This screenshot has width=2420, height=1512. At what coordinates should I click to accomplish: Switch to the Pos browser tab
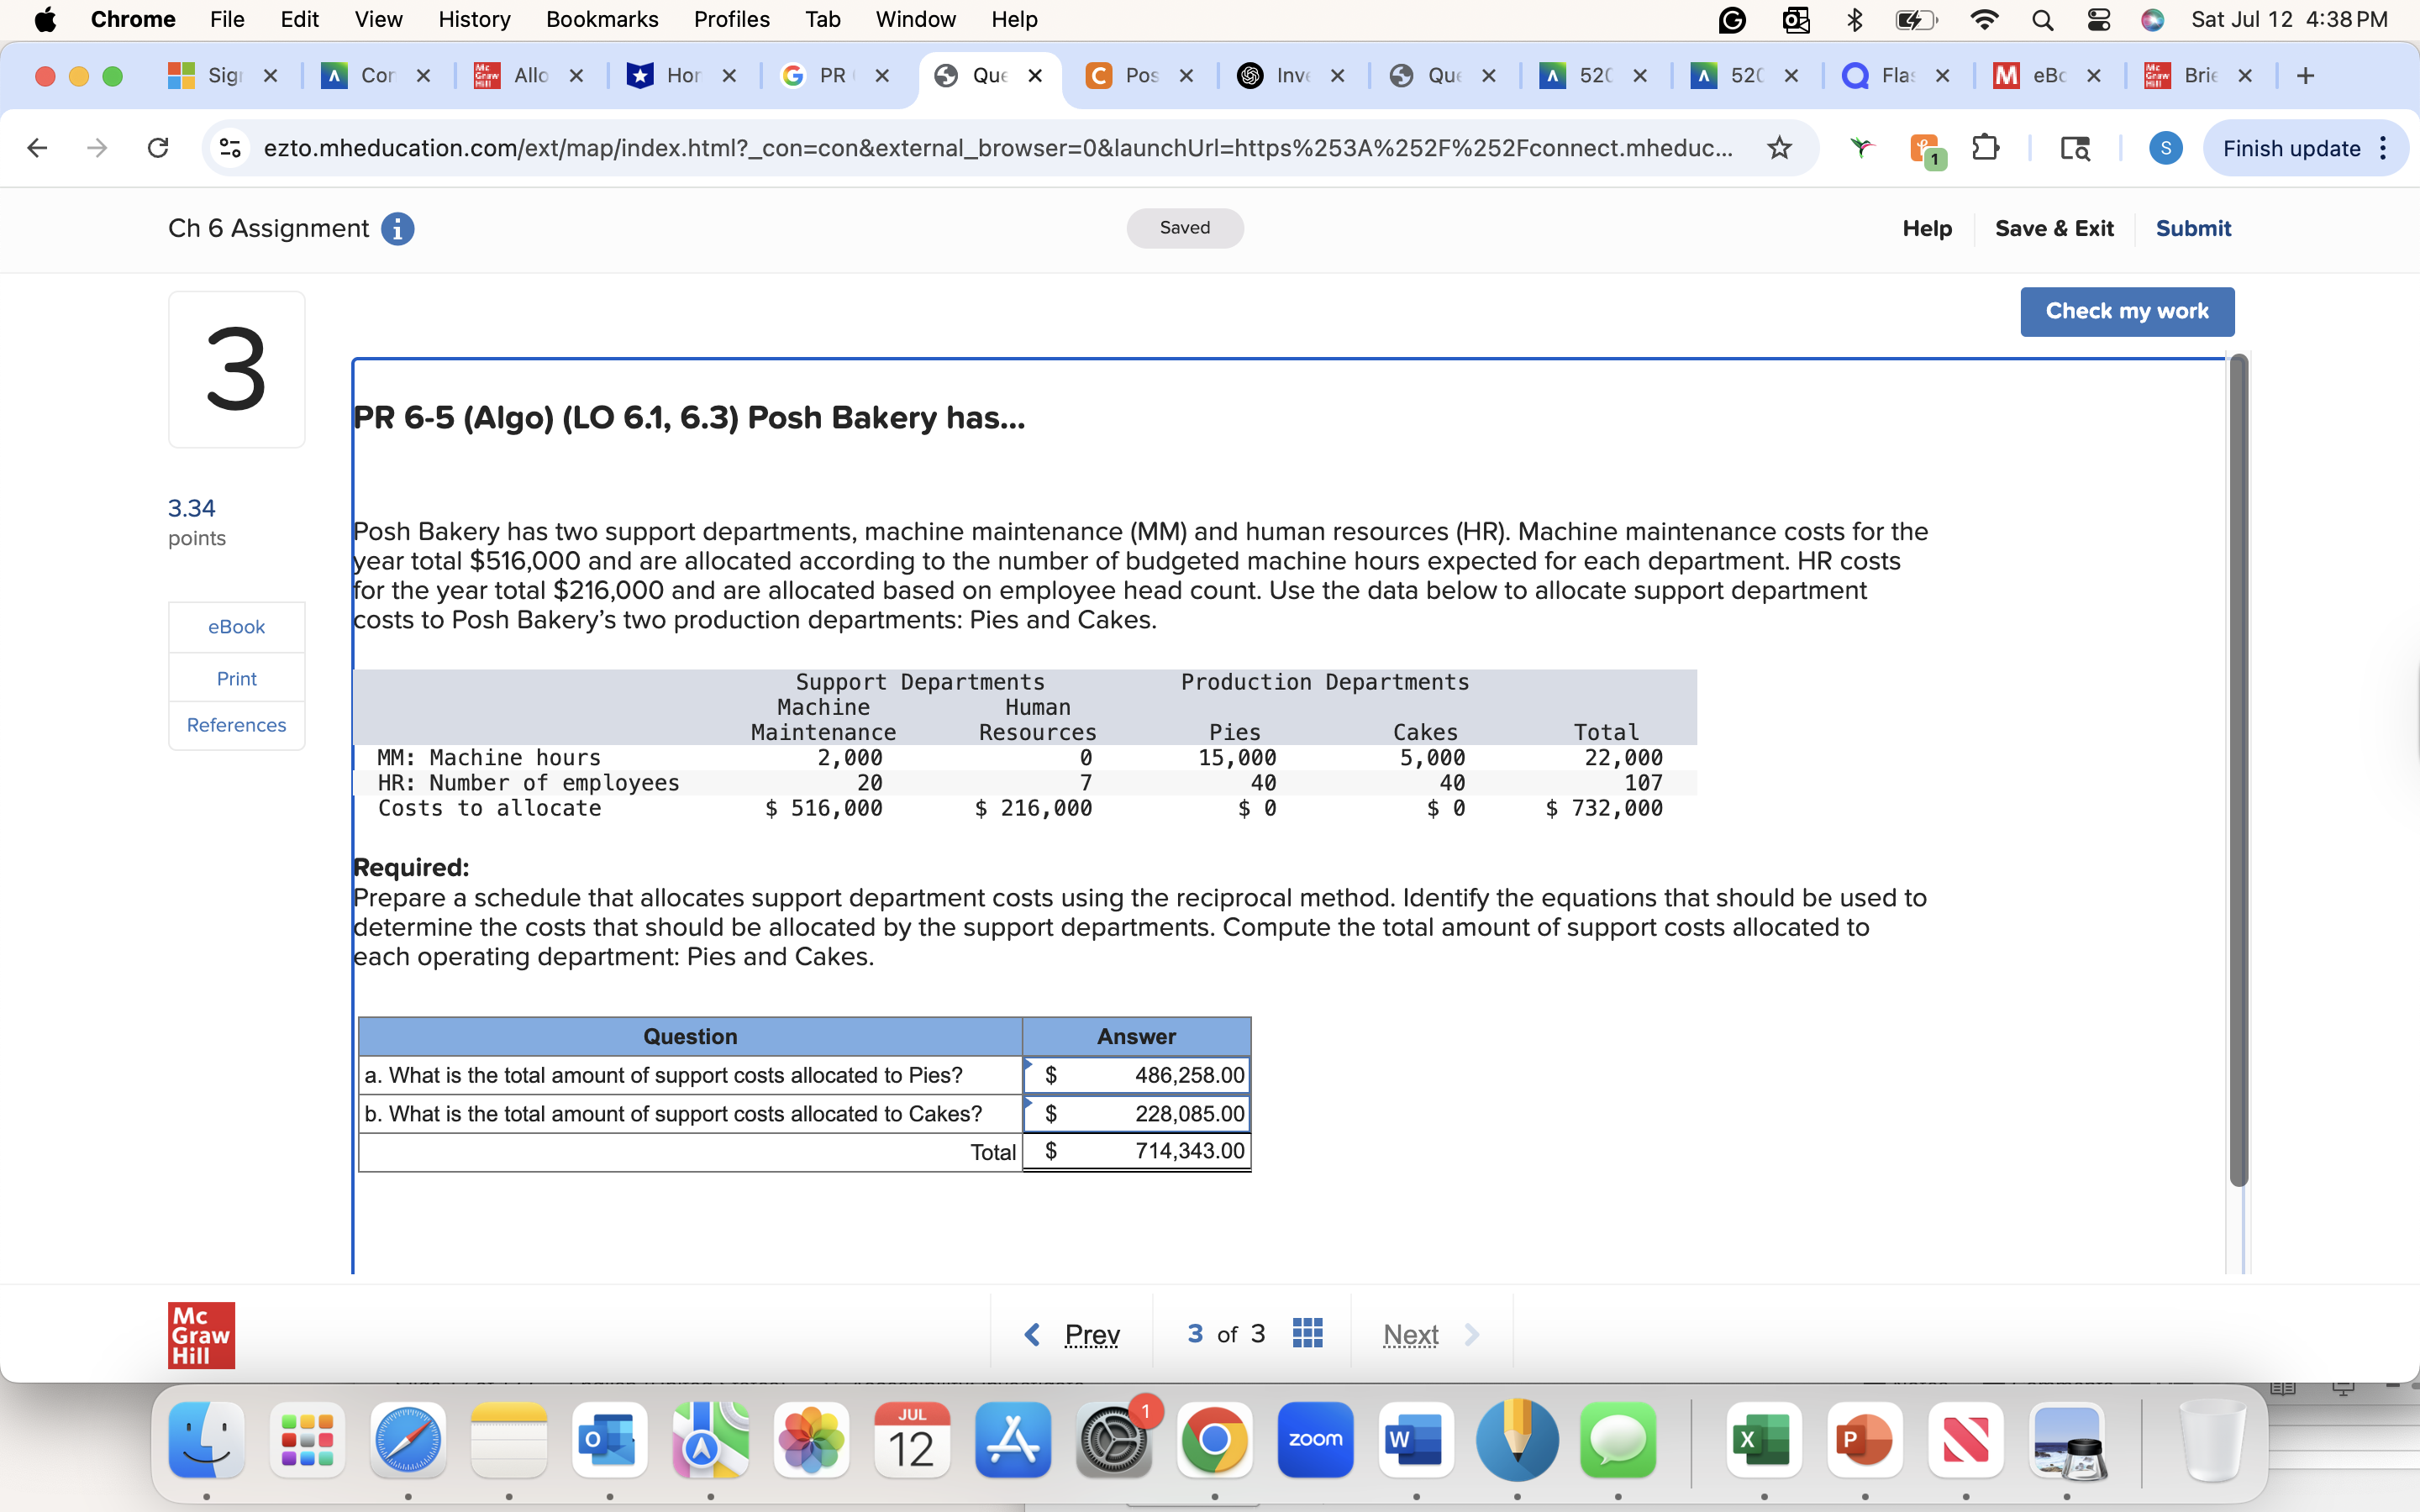click(1140, 75)
